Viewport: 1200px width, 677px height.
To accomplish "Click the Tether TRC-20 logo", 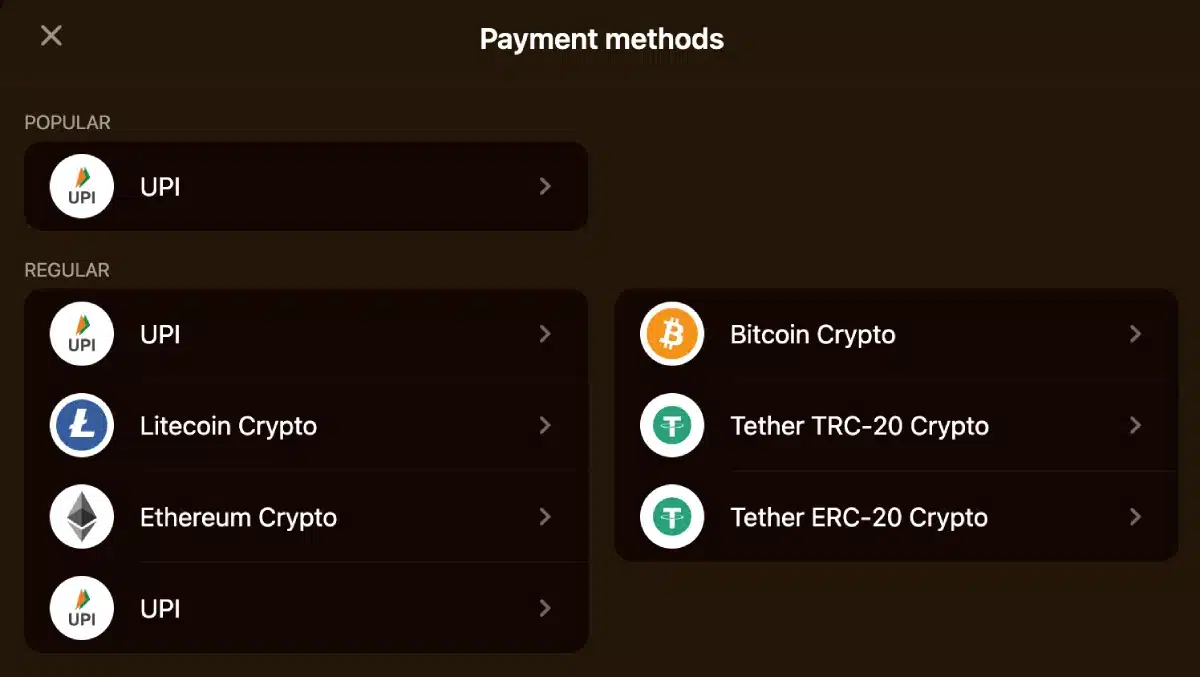I will tap(672, 426).
